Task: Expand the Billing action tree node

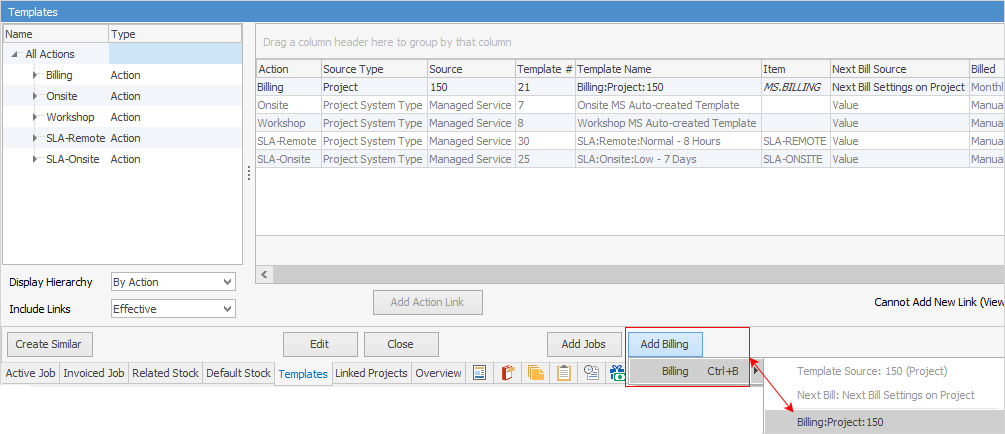Action: point(35,75)
